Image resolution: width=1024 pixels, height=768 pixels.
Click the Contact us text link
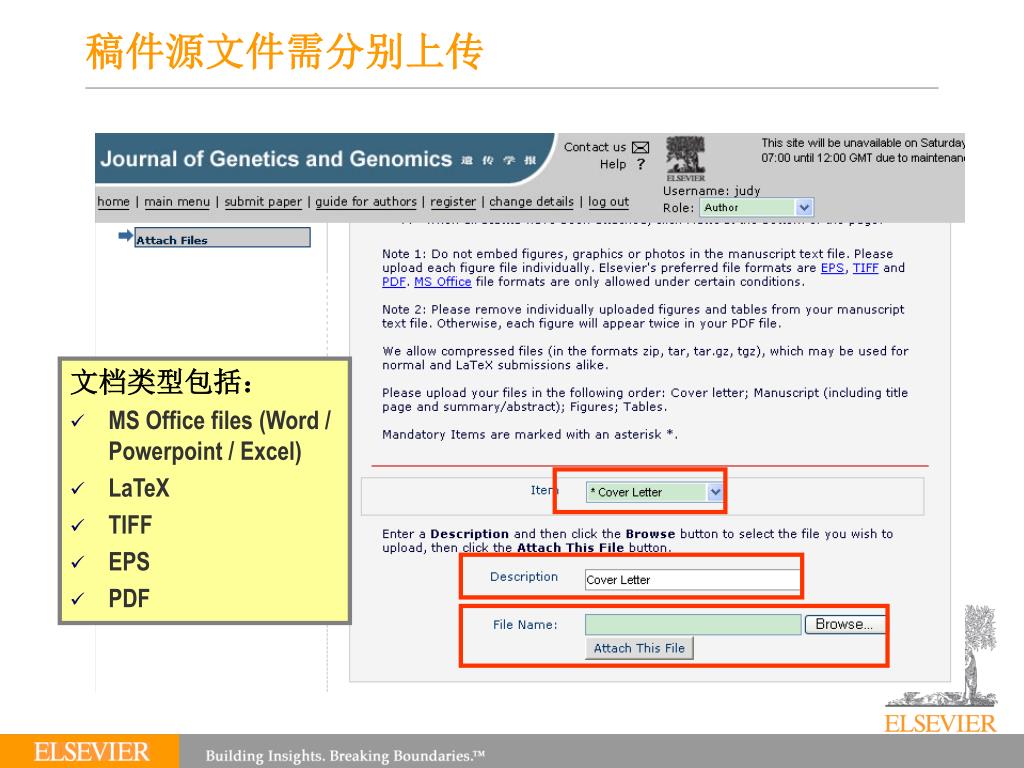coord(595,147)
